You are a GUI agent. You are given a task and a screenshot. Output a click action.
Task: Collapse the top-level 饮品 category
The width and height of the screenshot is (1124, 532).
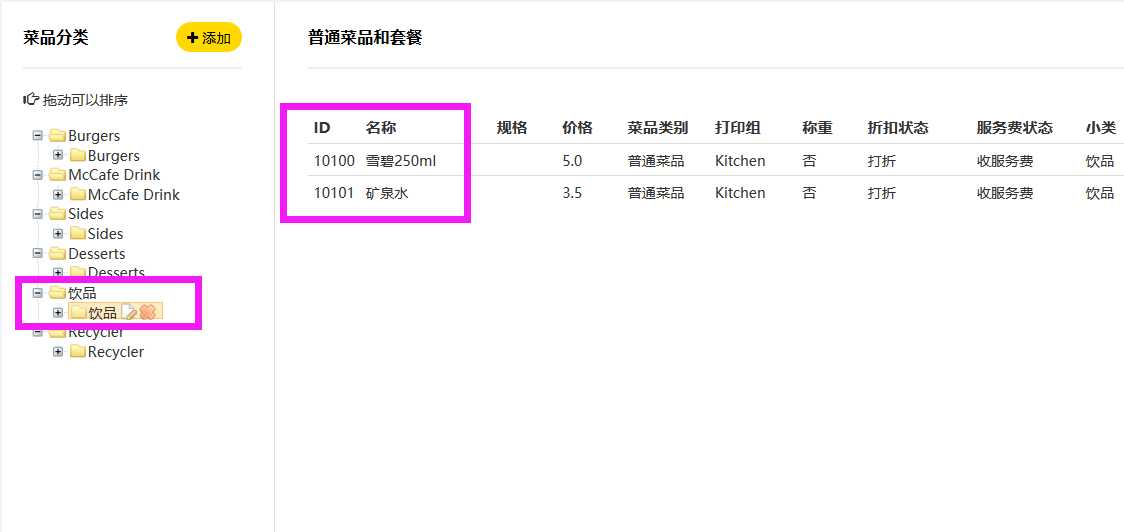click(x=38, y=293)
